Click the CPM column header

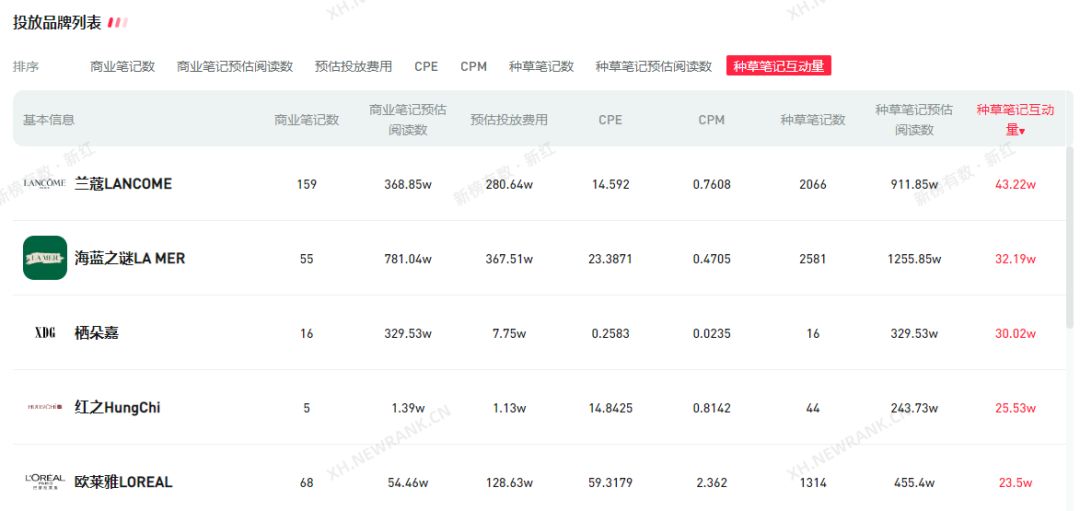point(712,120)
